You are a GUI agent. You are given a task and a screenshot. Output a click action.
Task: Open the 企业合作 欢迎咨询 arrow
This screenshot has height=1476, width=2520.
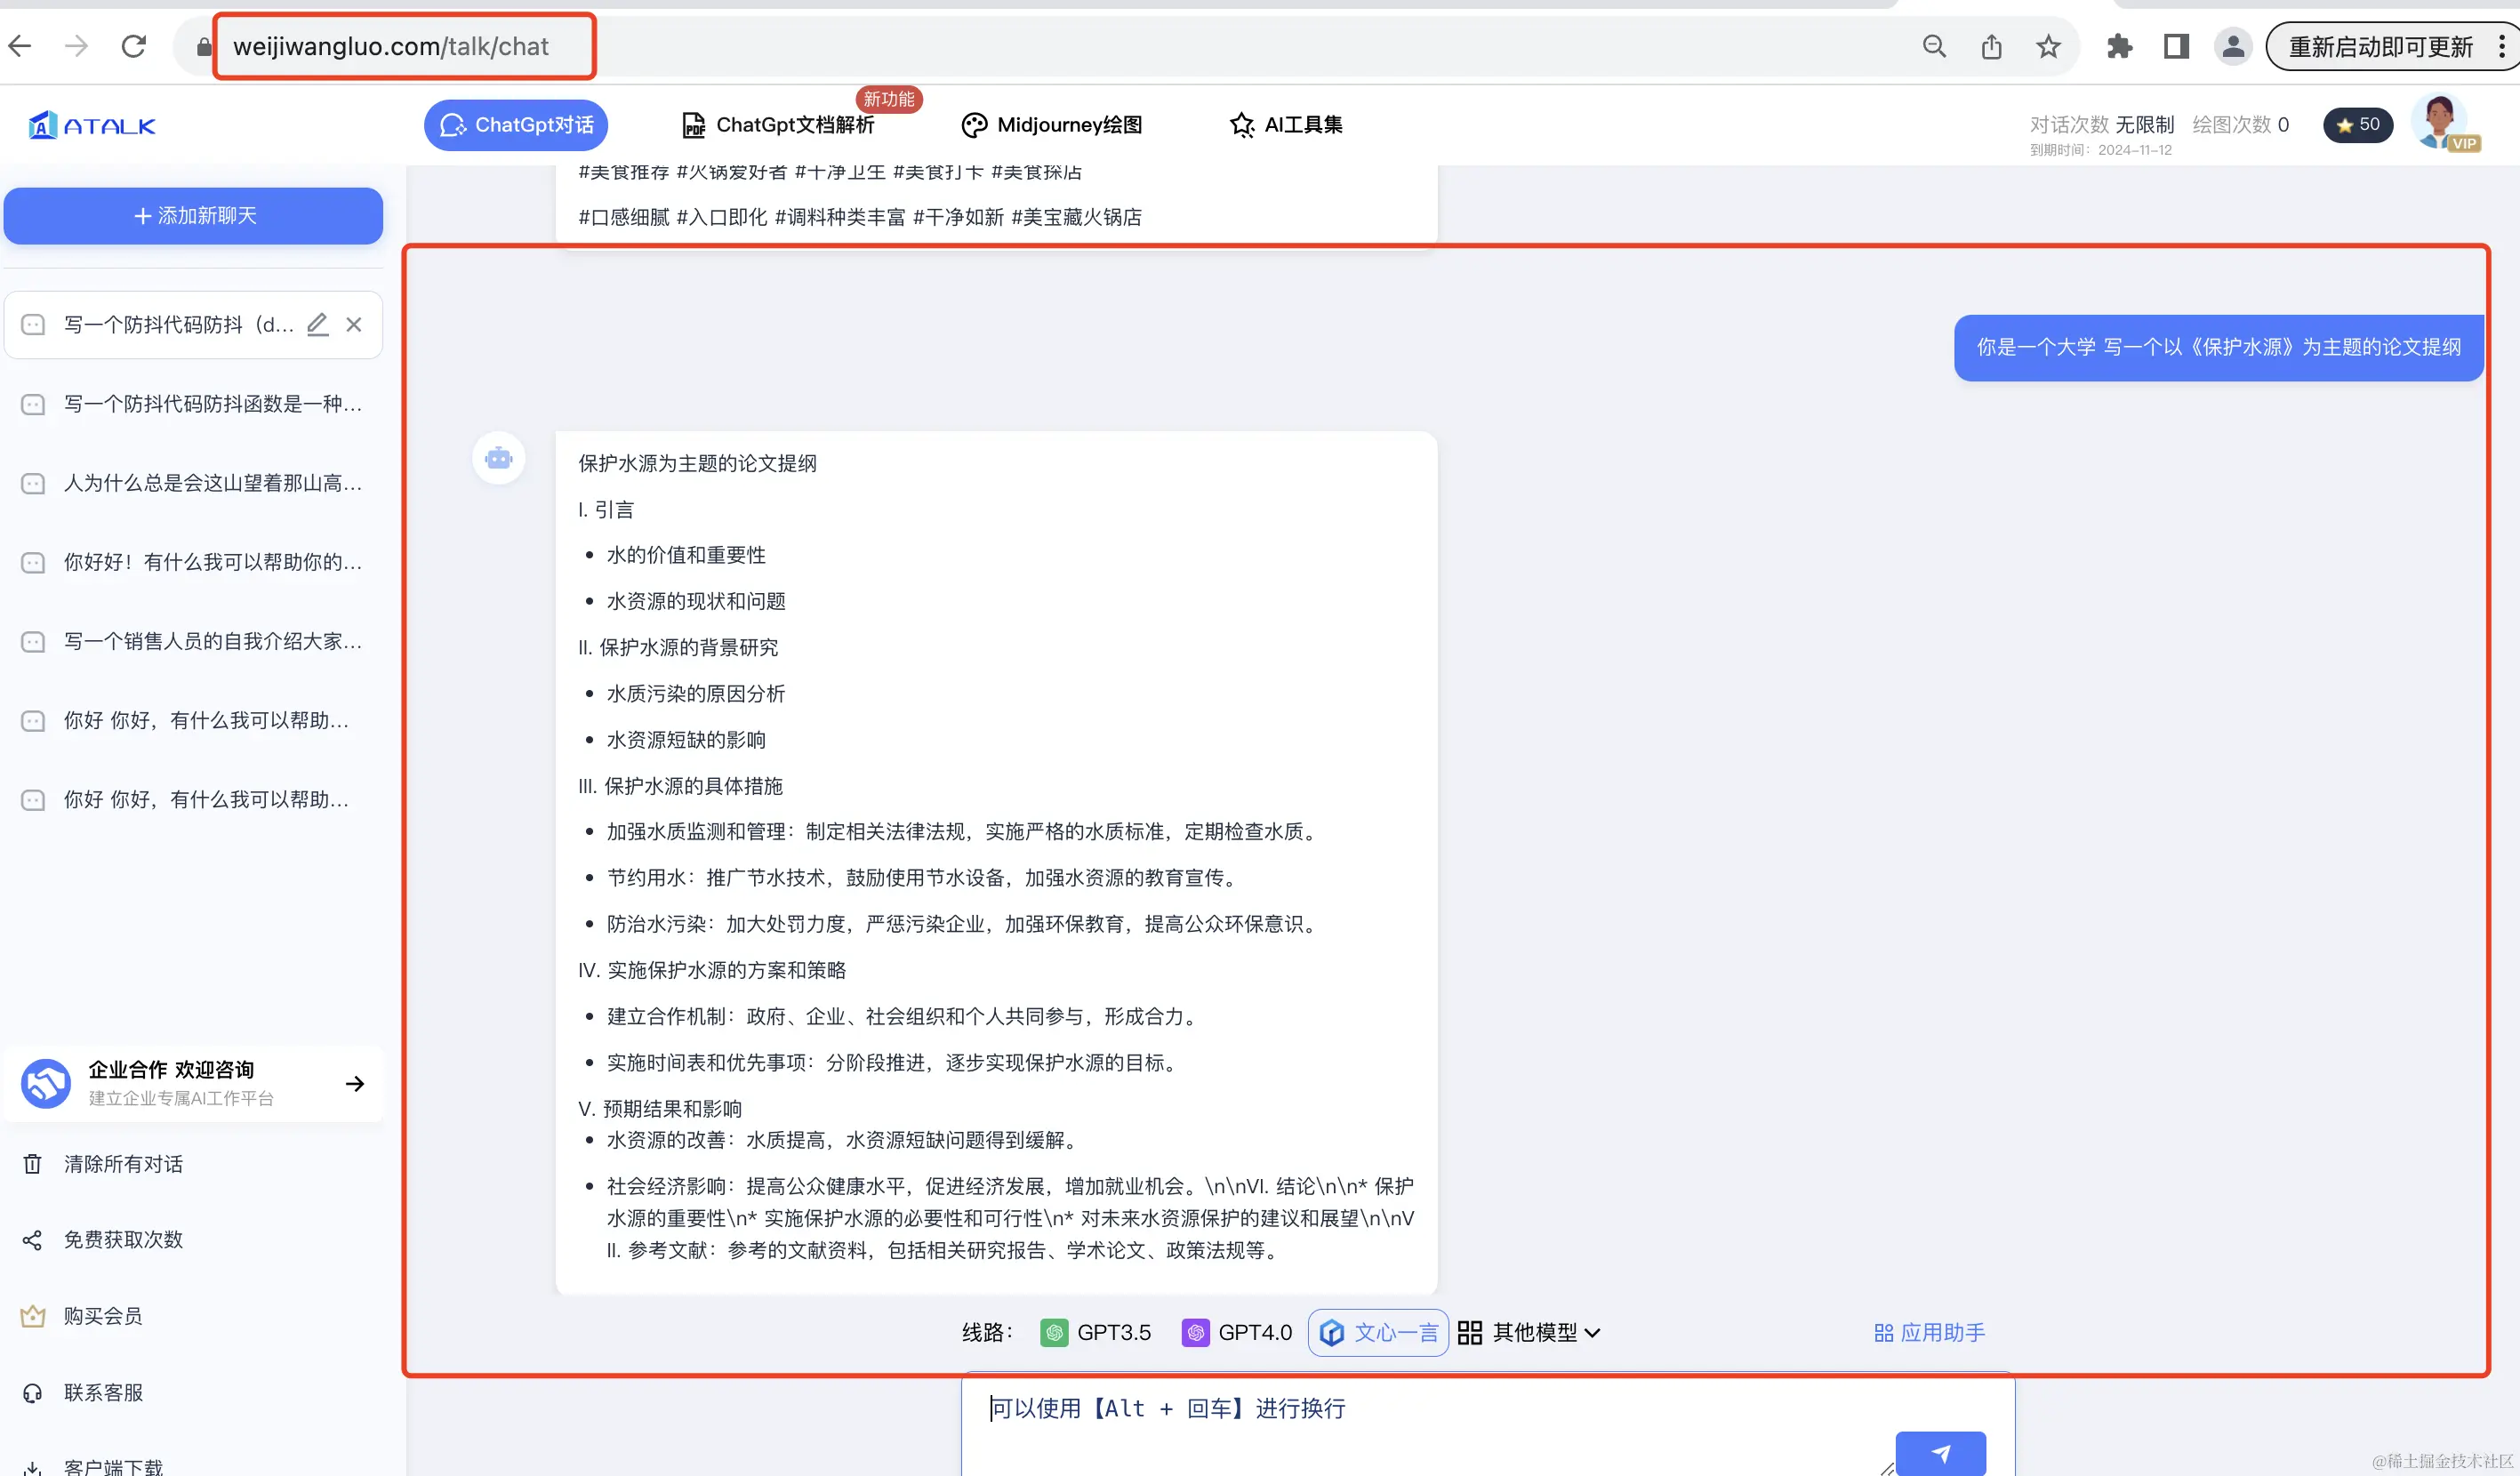point(355,1084)
